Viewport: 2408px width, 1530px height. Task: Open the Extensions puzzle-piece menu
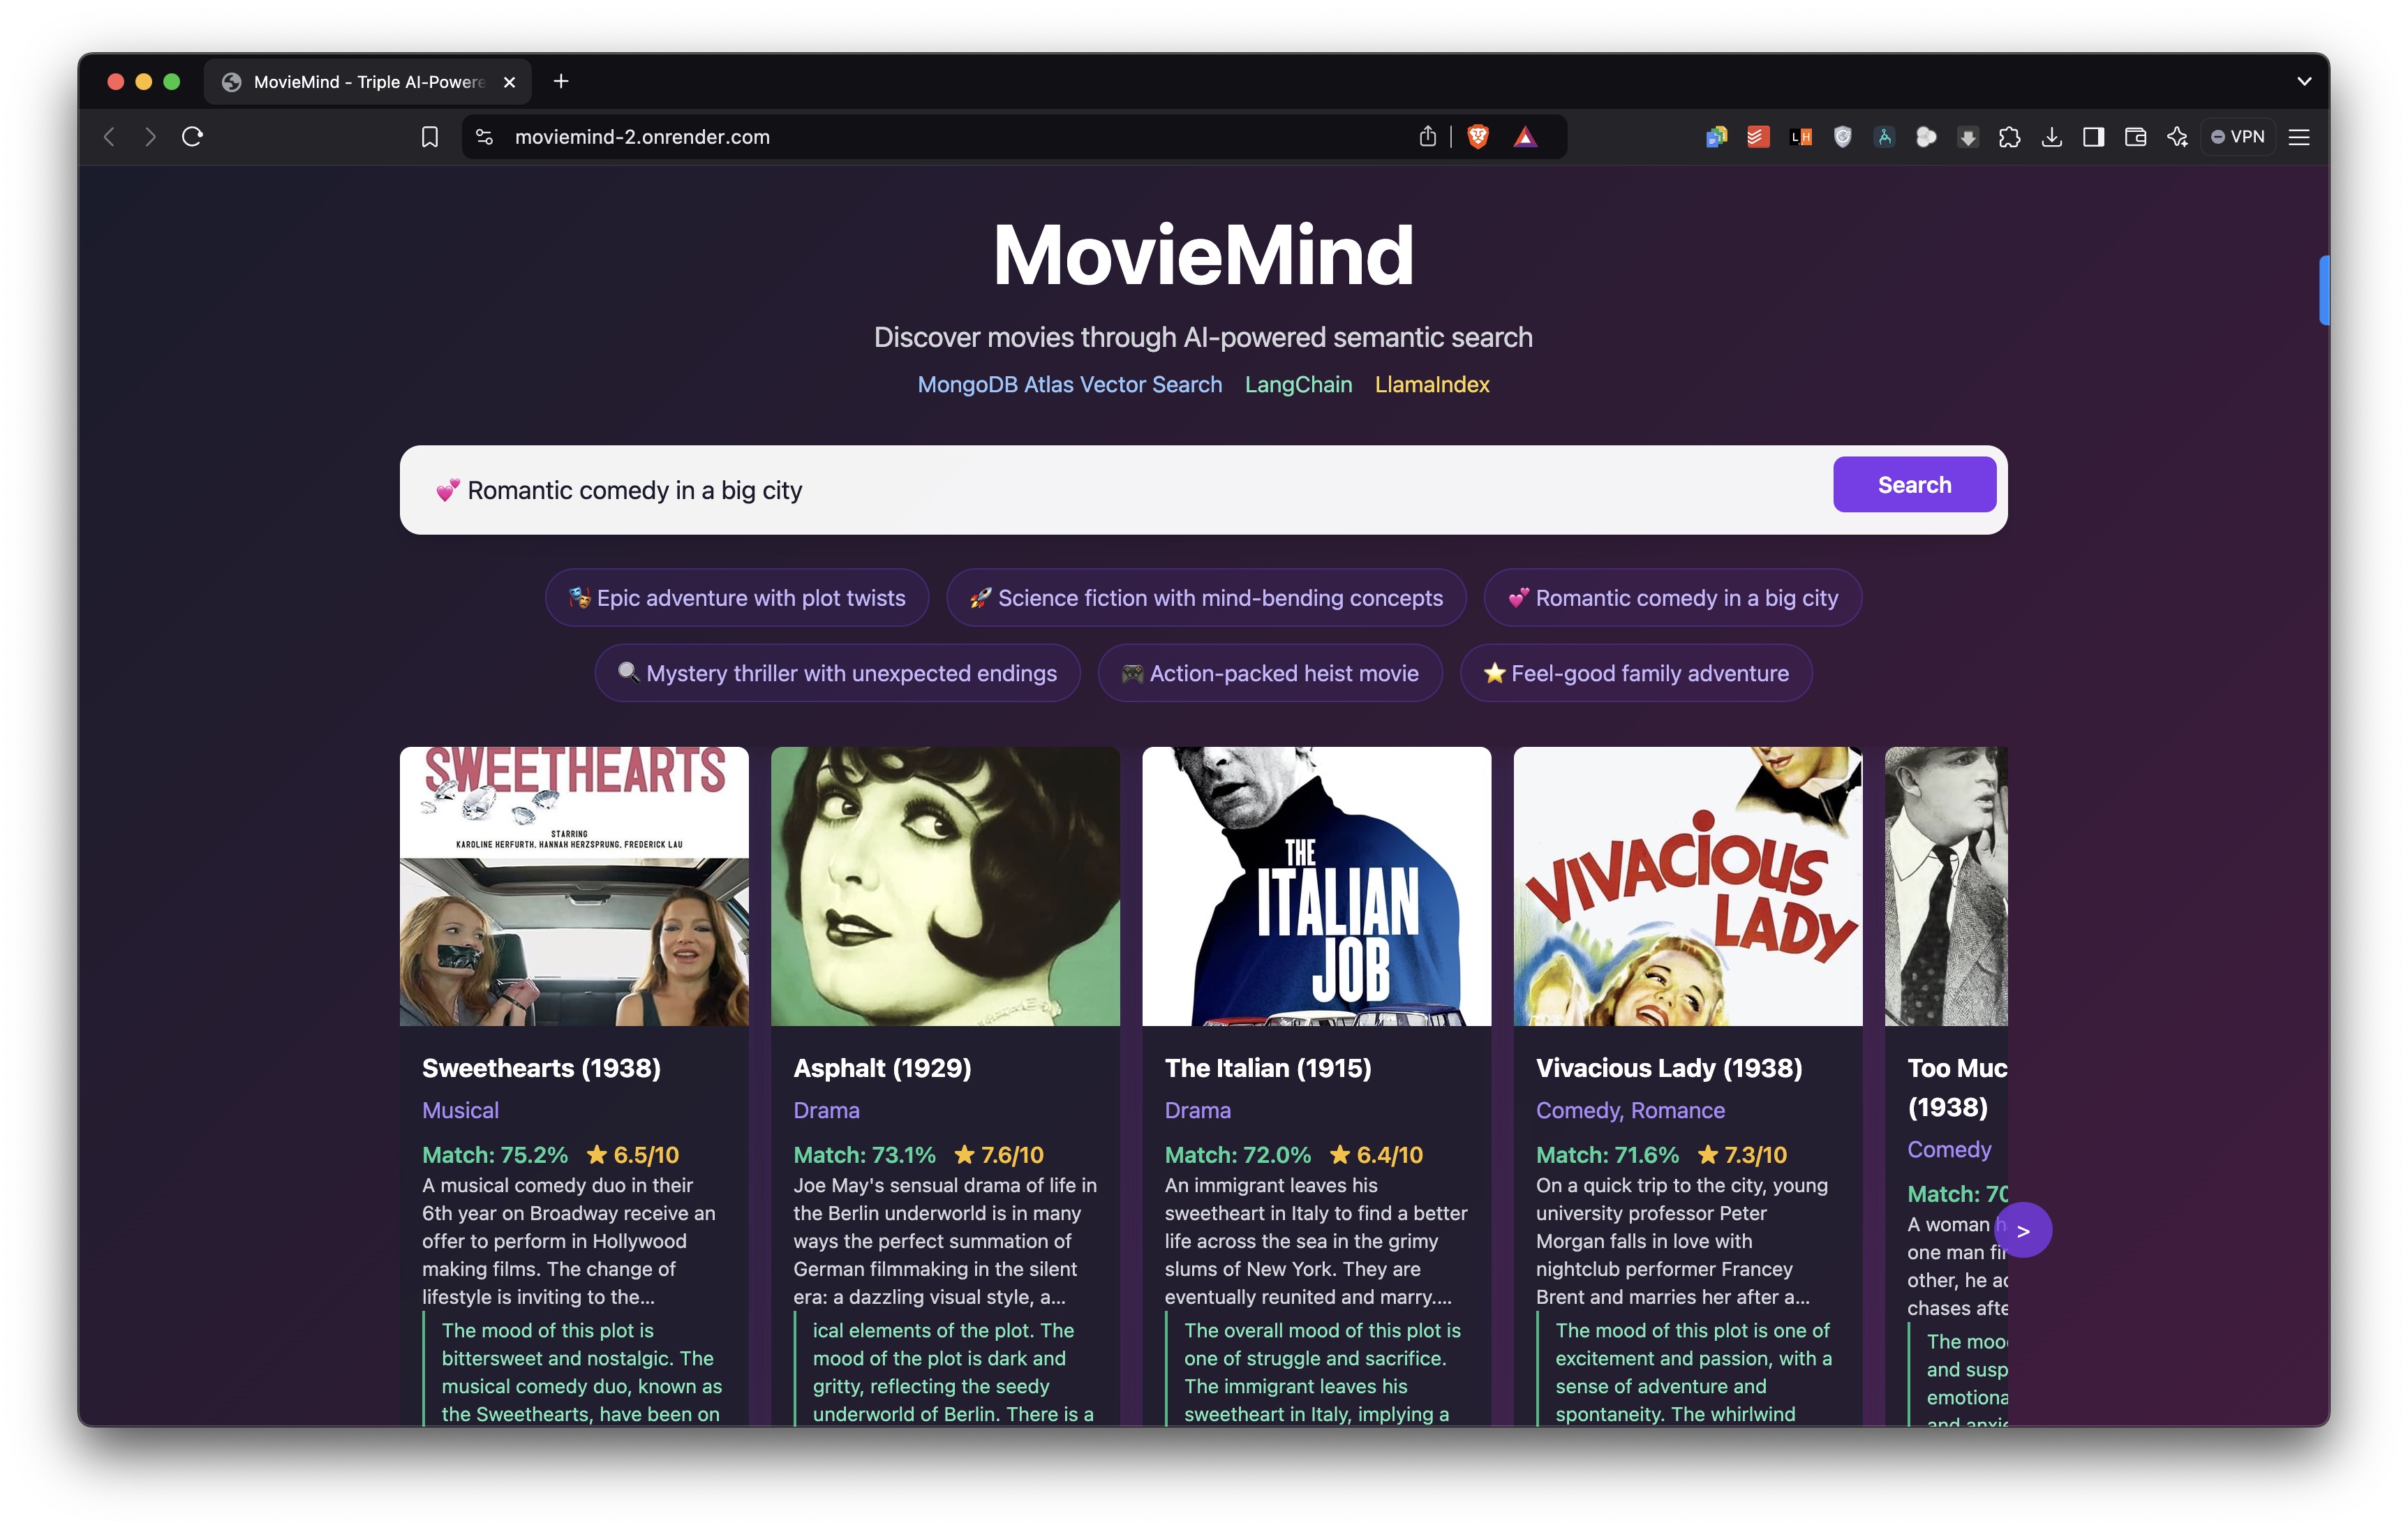point(2009,137)
